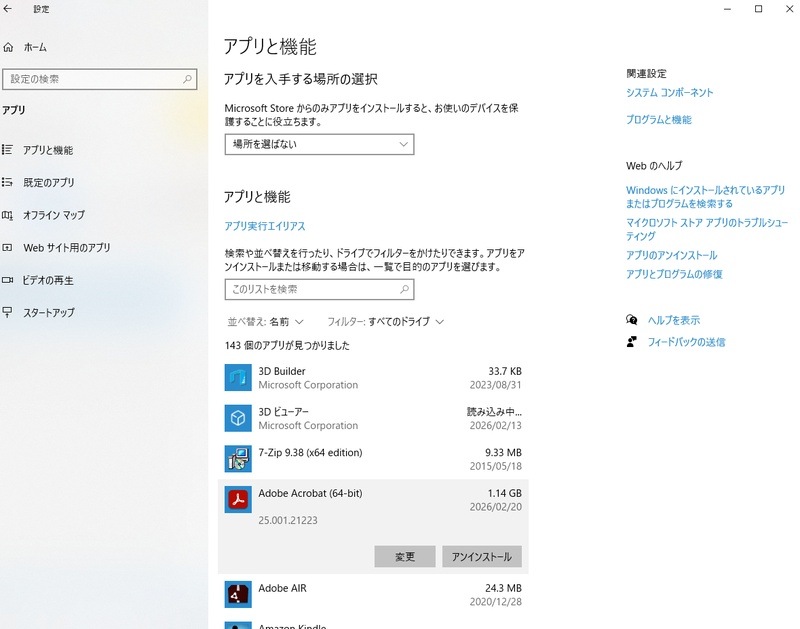This screenshot has width=800, height=629.
Task: Open the フィードバックの送信 feedback icon
Action: 631,343
